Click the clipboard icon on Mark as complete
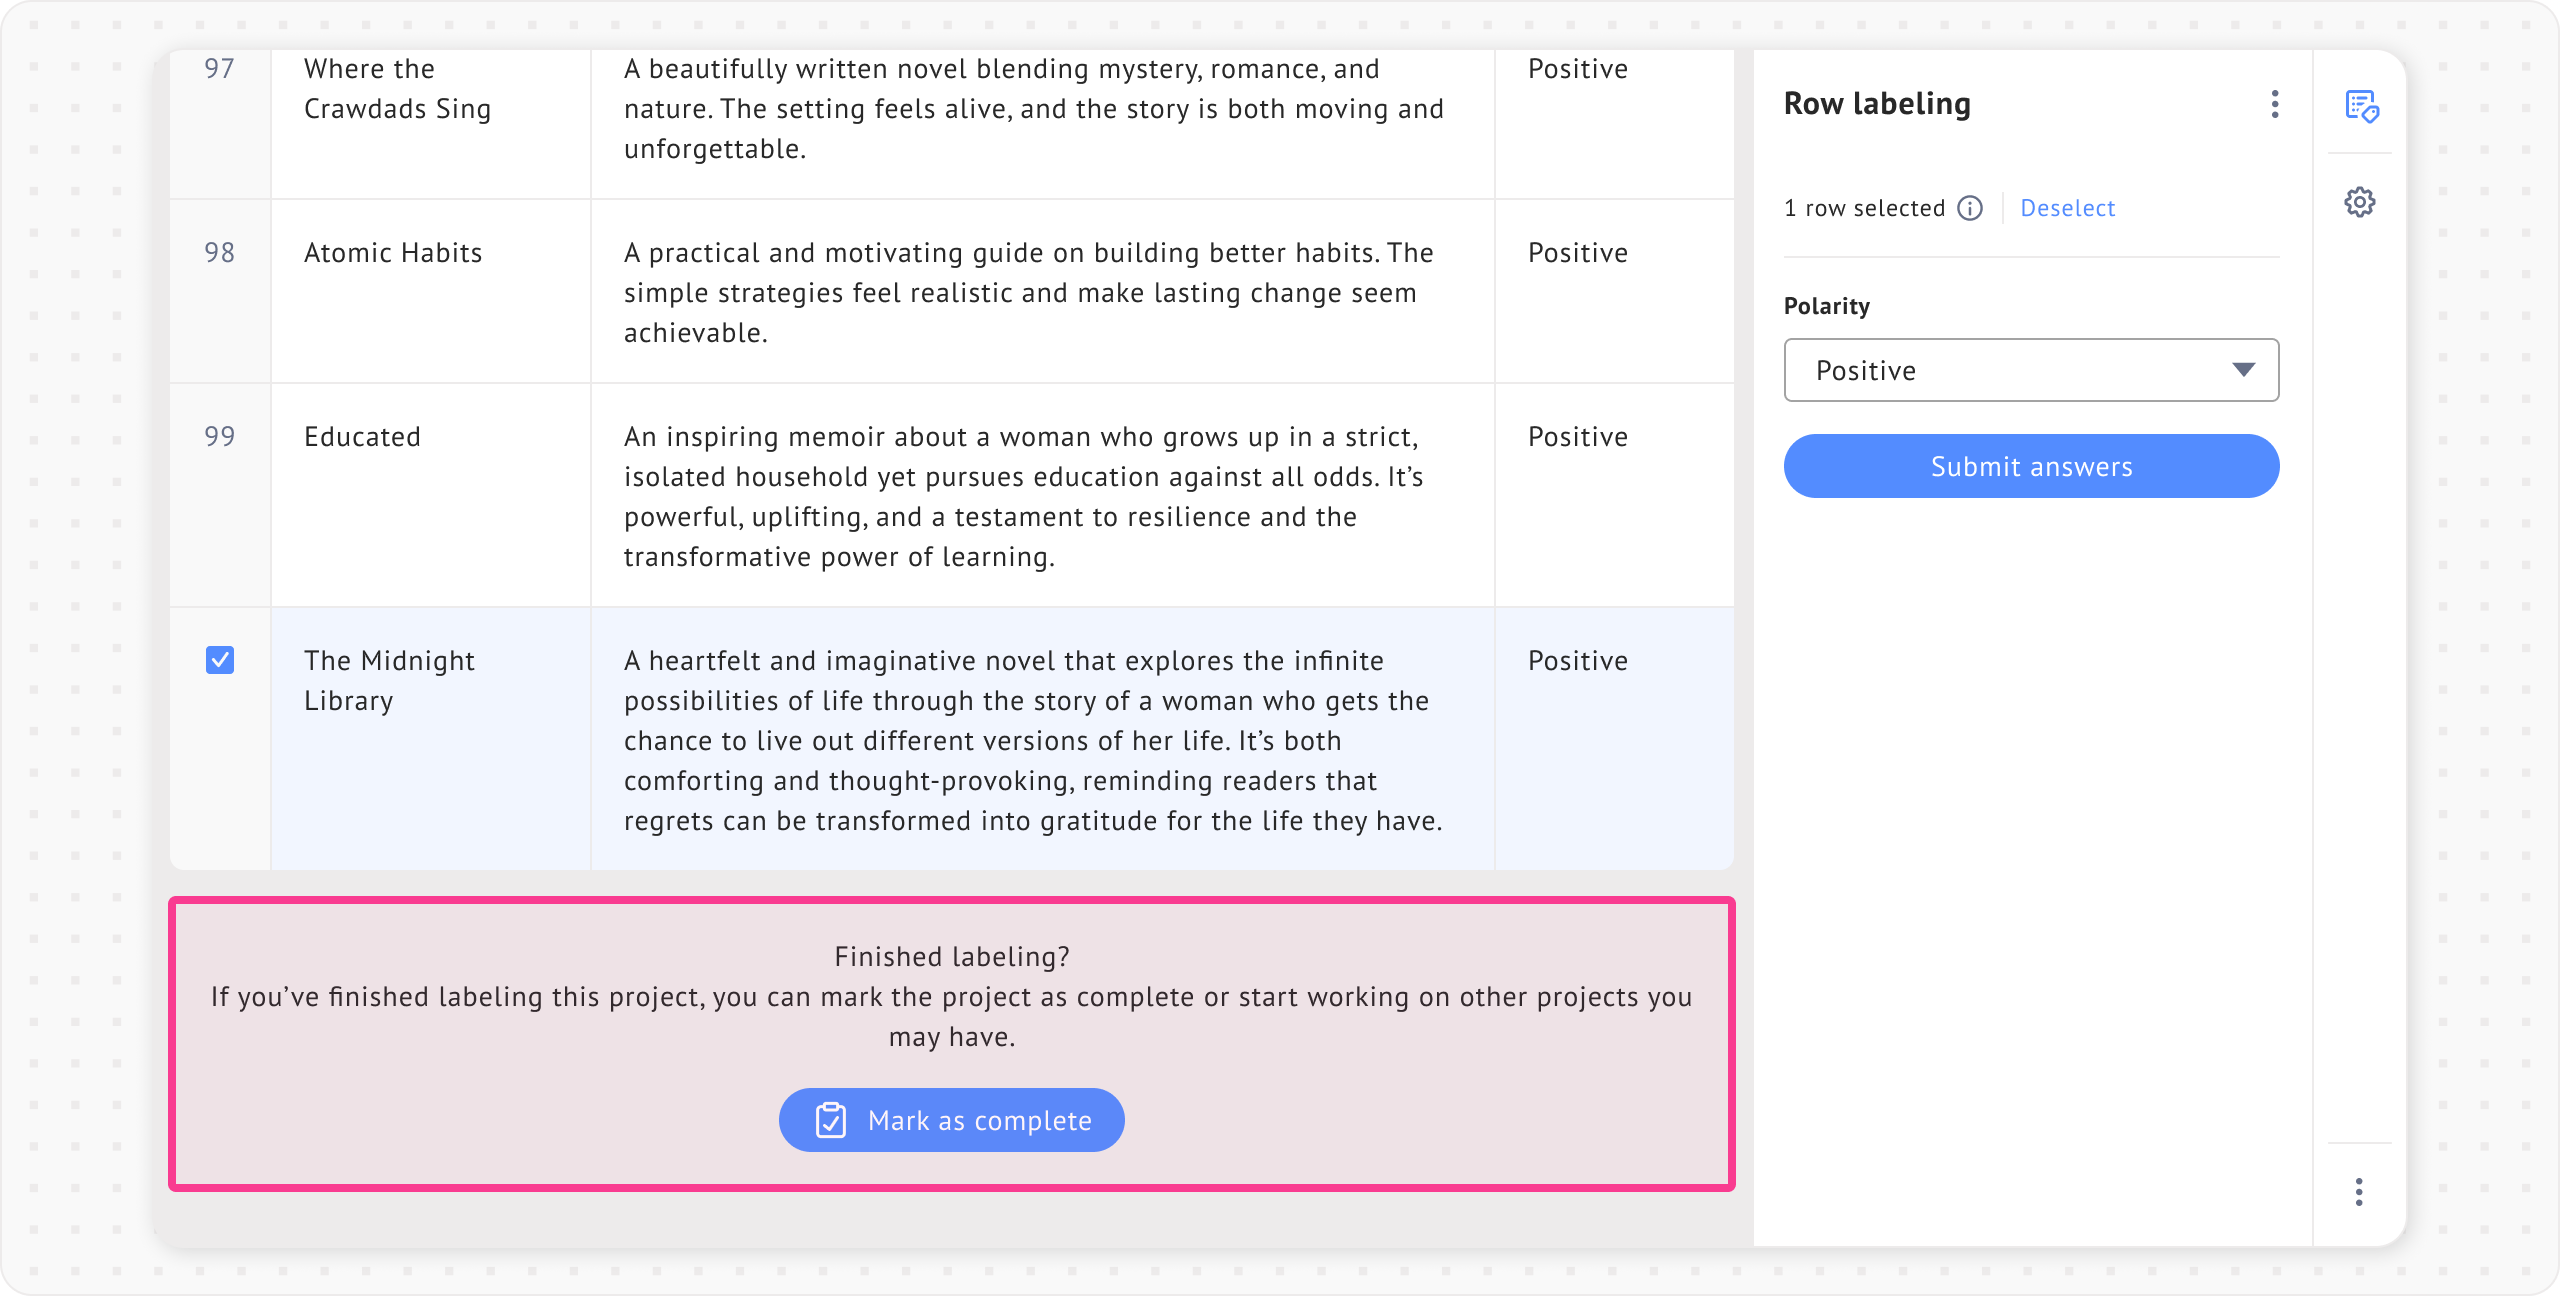 point(831,1120)
